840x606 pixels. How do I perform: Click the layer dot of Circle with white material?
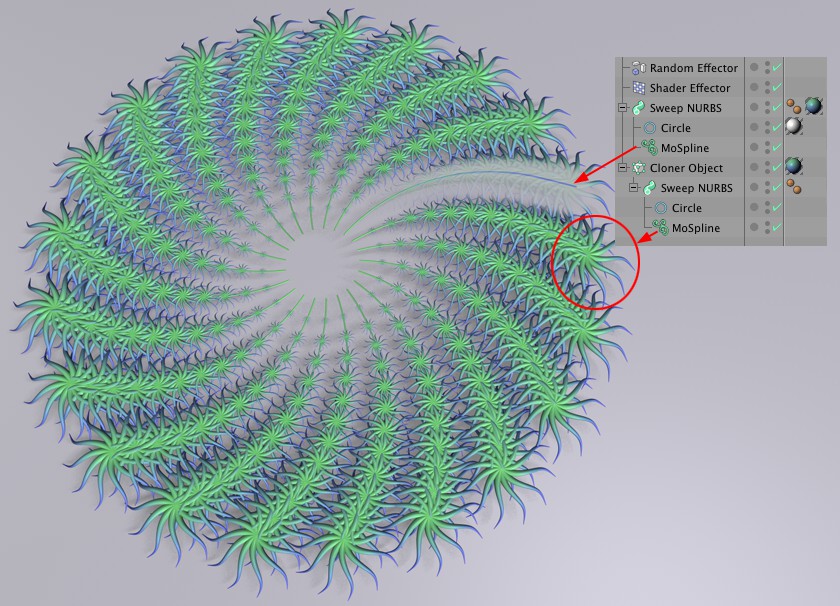[x=754, y=127]
